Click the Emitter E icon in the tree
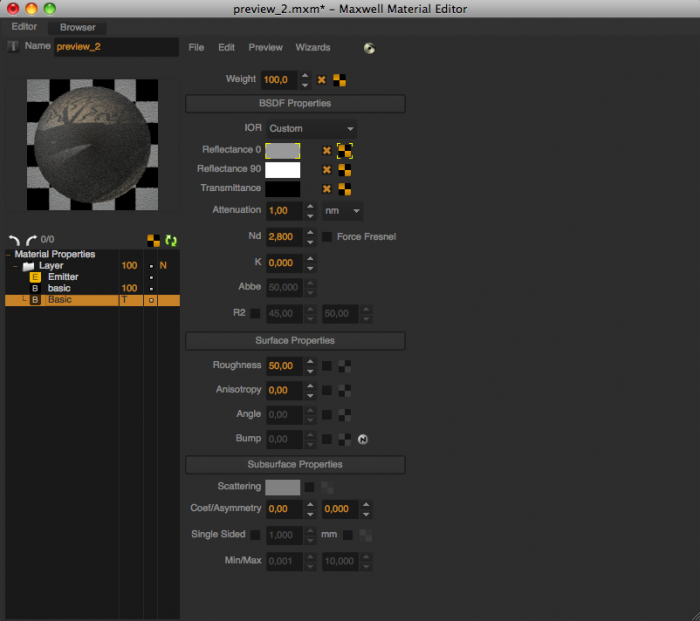 point(35,277)
